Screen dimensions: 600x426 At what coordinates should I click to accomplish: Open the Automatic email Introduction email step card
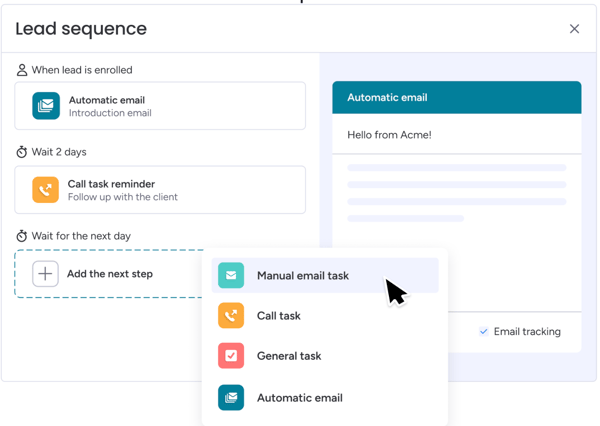tap(160, 106)
